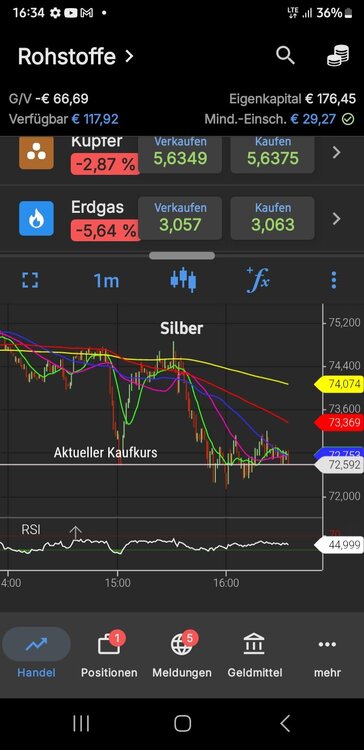Open the Meldungen tab
Viewport: 364px width, 750px height.
[x=182, y=653]
